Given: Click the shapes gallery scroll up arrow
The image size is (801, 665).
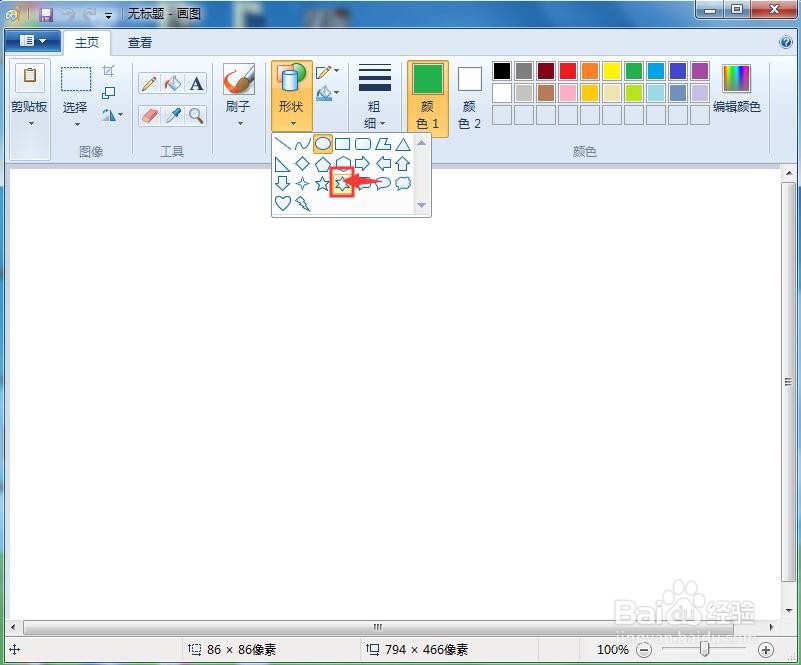Looking at the screenshot, I should 421,143.
